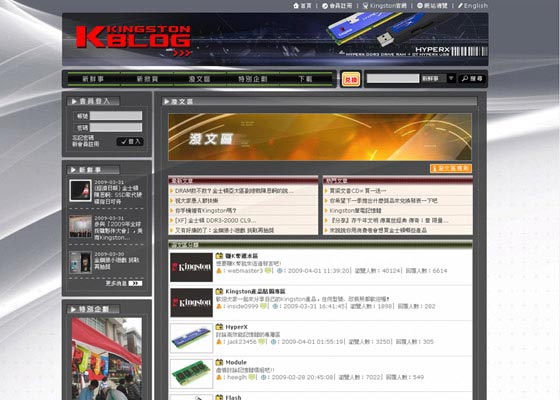Open the 下載 navigation tab

tap(305, 79)
